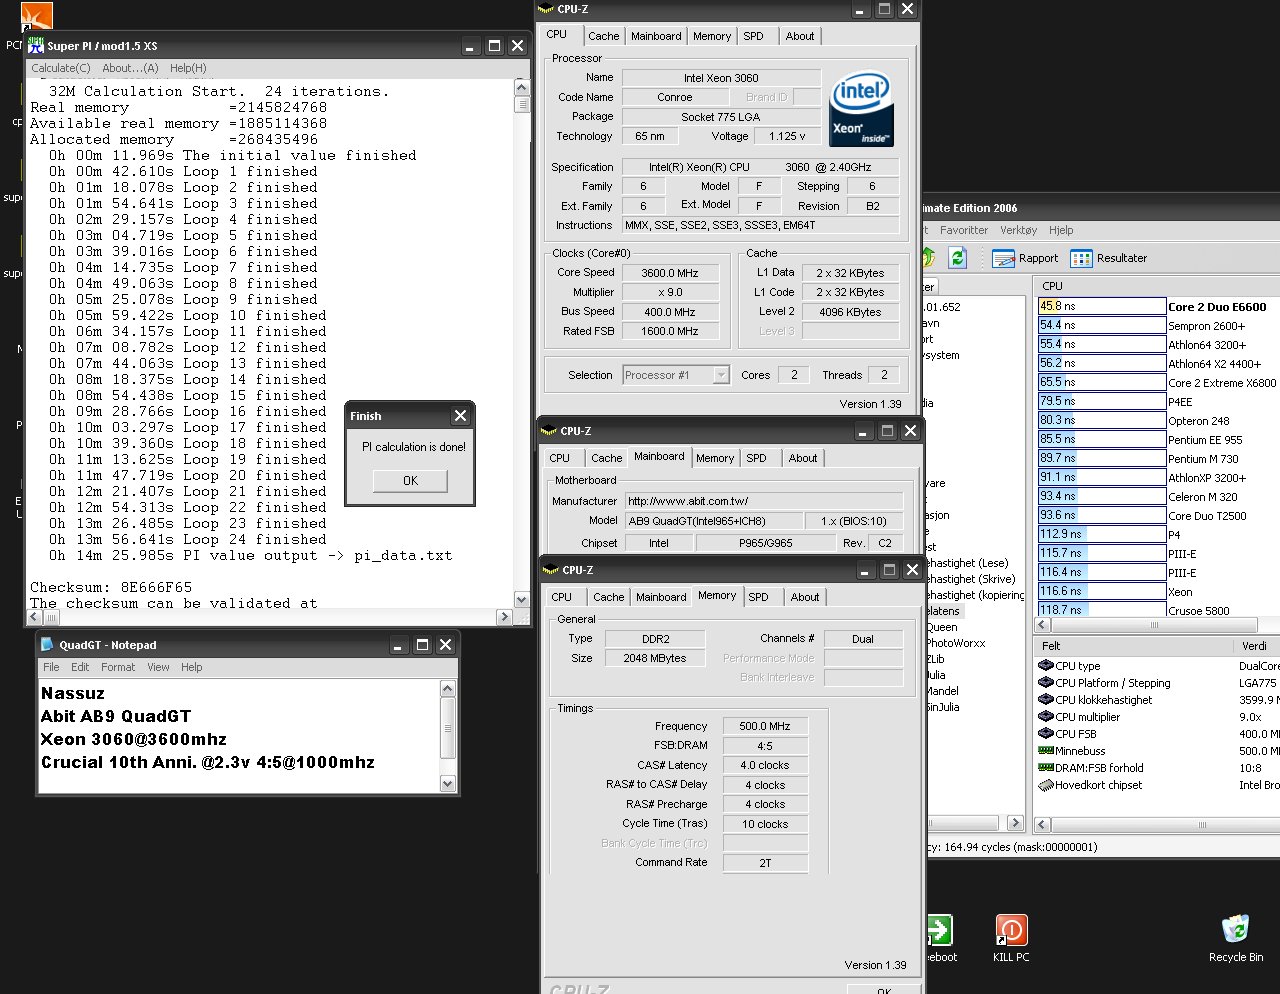Click the Crusoe 5800 result row
The image size is (1280, 994).
(x=1158, y=610)
